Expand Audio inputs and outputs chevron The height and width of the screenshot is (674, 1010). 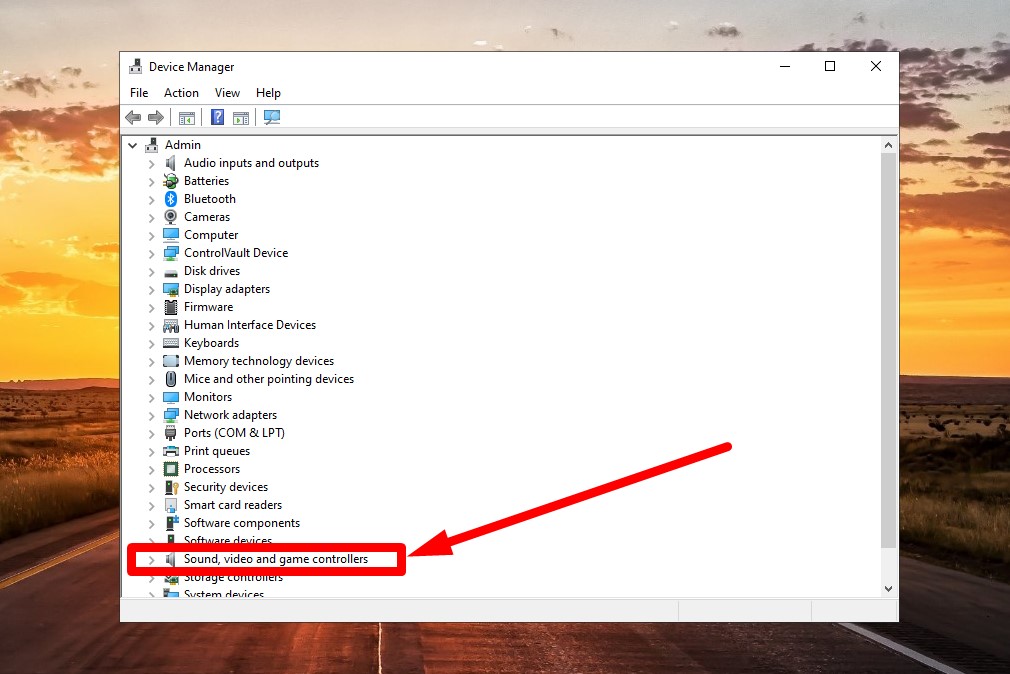pyautogui.click(x=151, y=164)
